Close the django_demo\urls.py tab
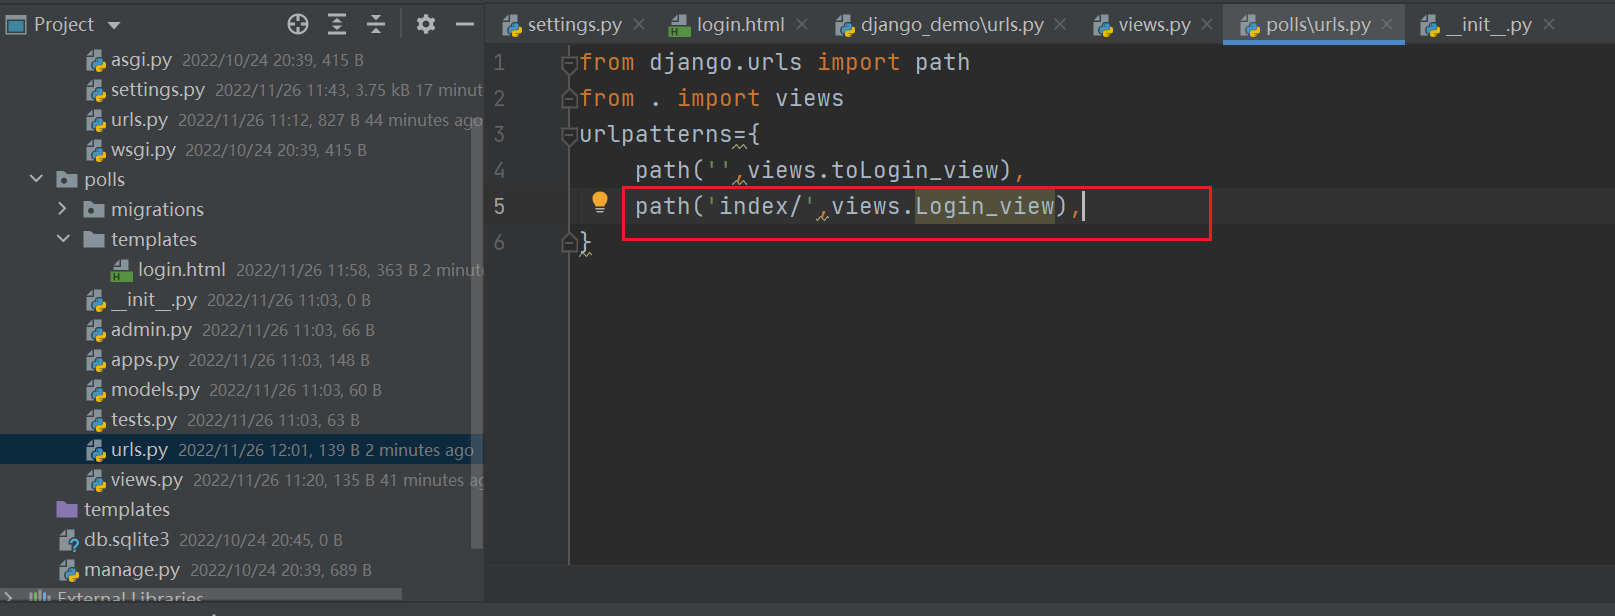1615x616 pixels. 1060,24
